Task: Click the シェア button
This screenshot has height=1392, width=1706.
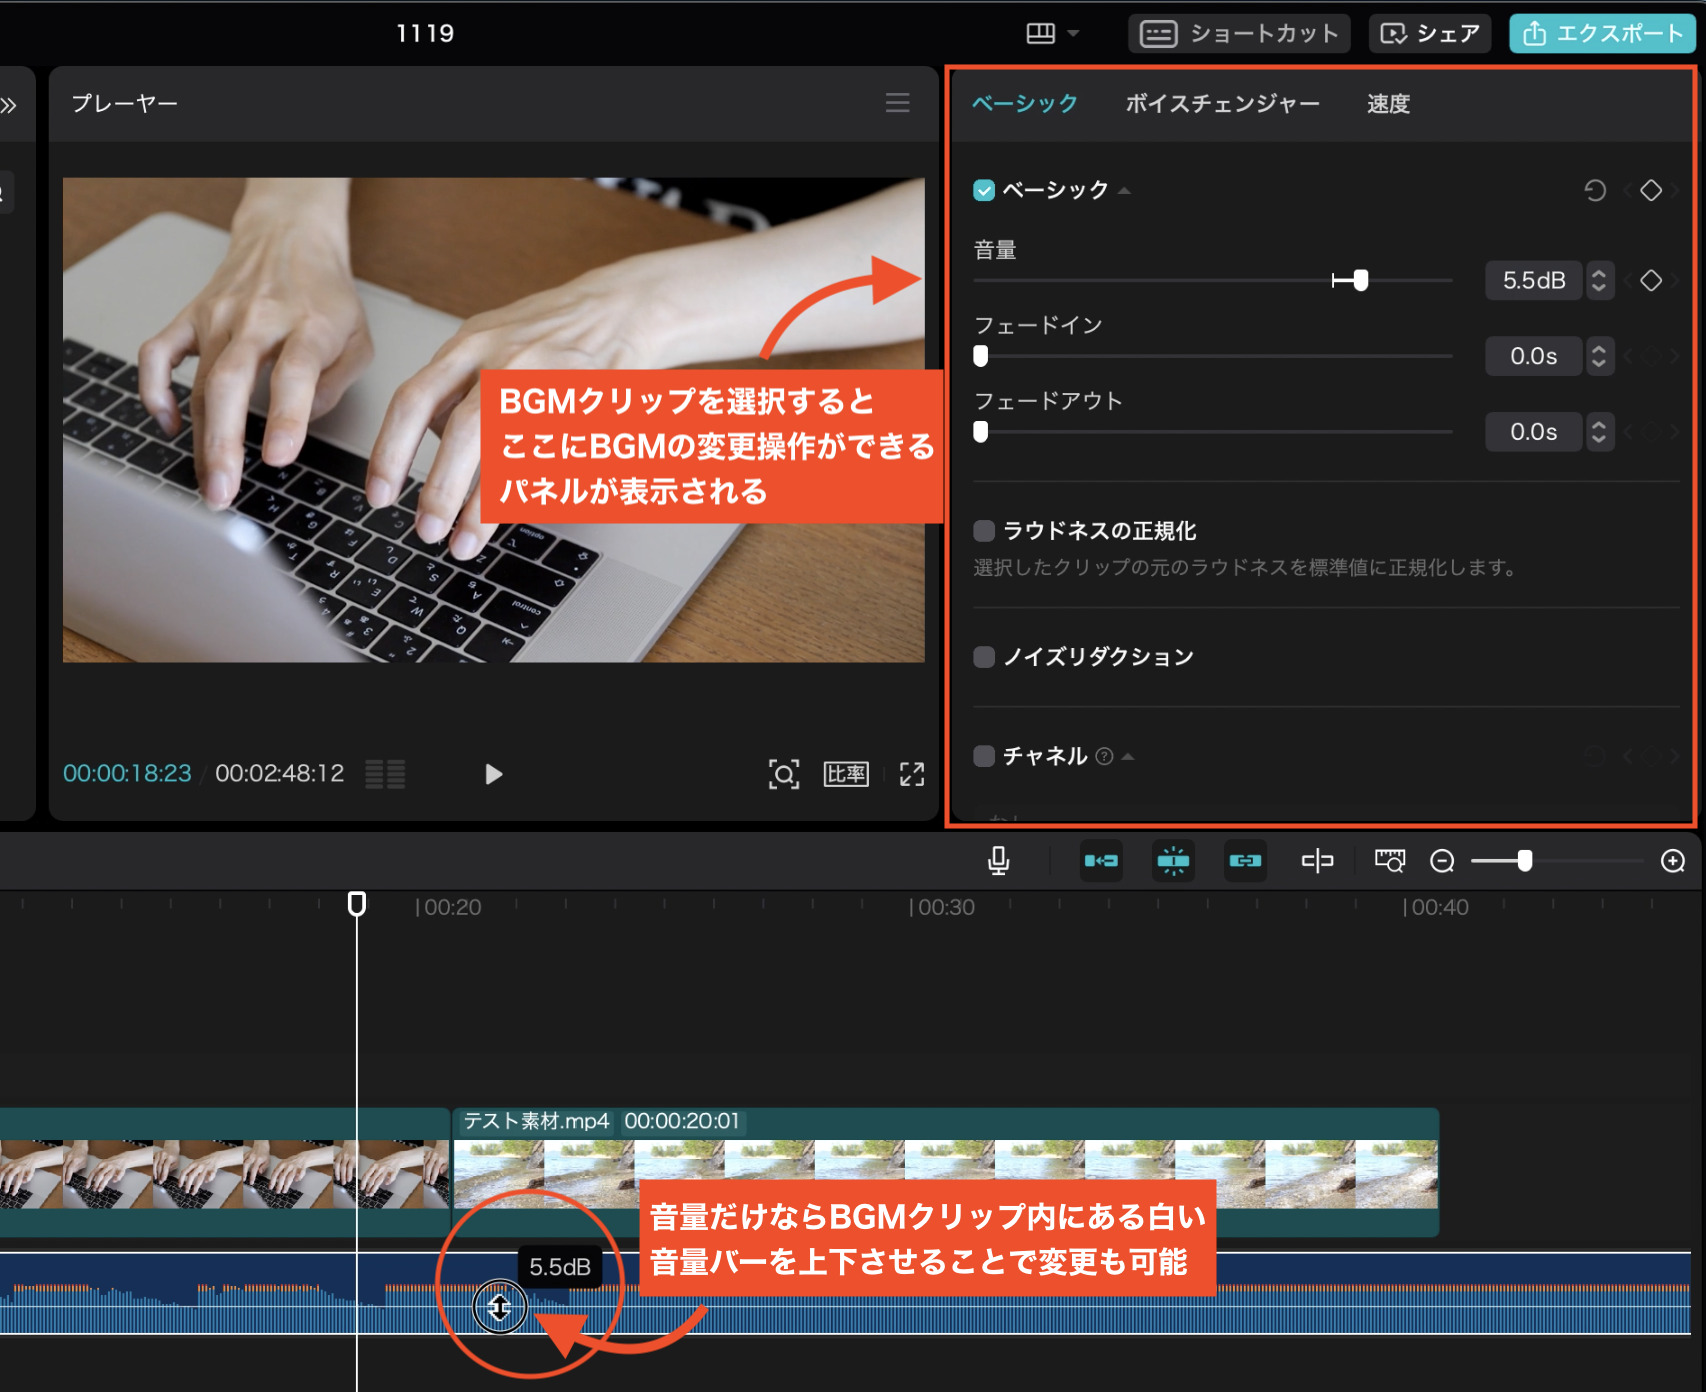Action: (x=1429, y=32)
